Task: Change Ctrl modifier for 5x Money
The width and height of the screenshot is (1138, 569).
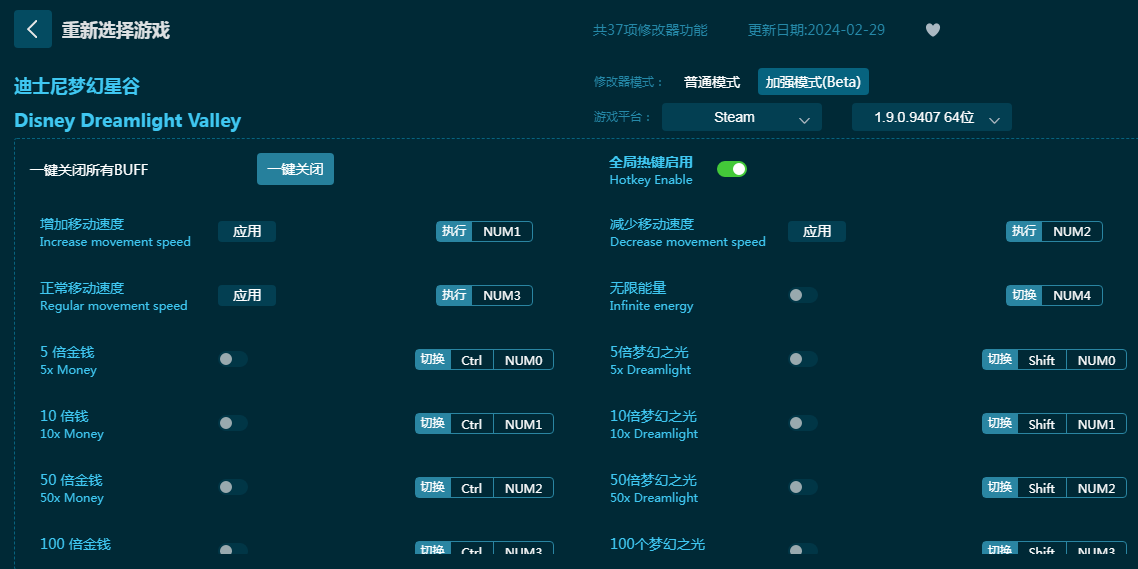Action: click(472, 360)
